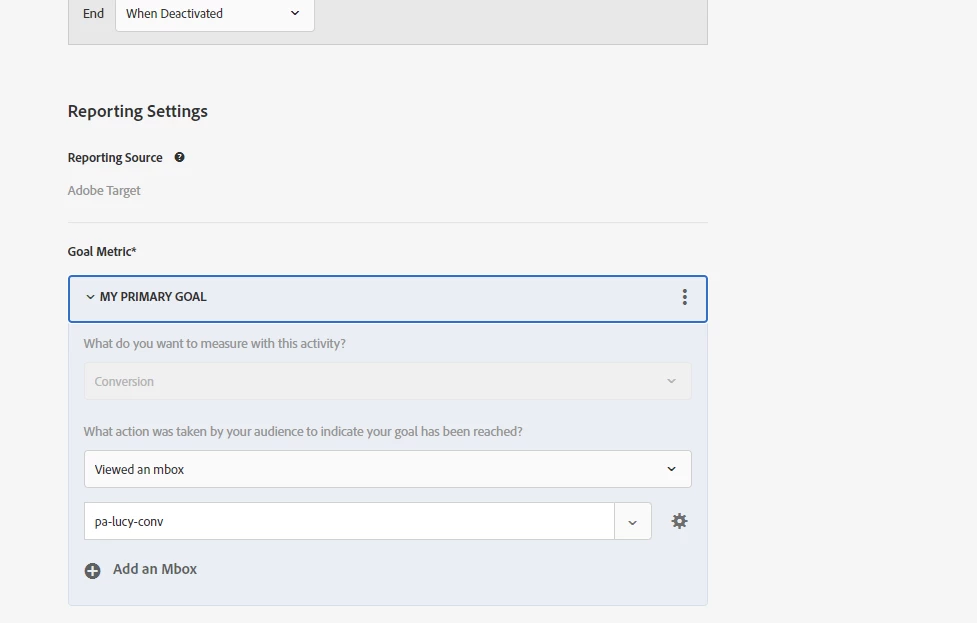Click the 'When Deactivated' text in End selector
This screenshot has width=977, height=623.
[x=174, y=14]
